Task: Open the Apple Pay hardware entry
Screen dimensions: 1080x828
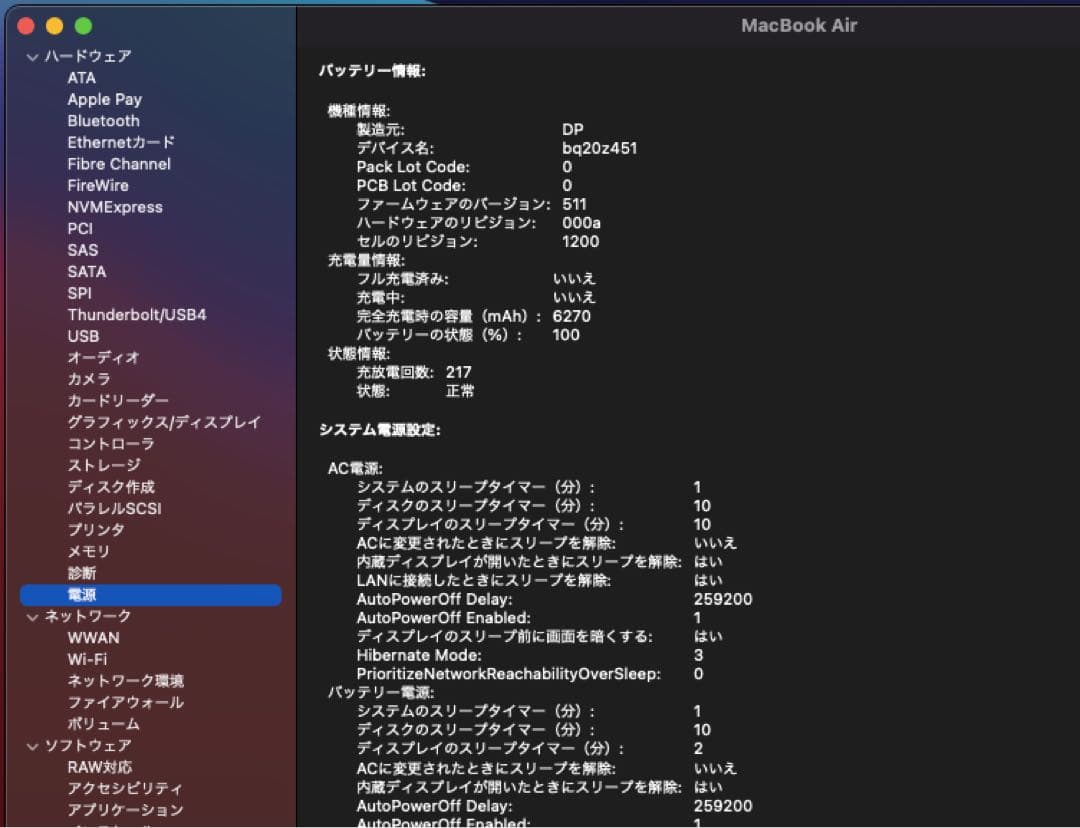Action: pos(104,99)
